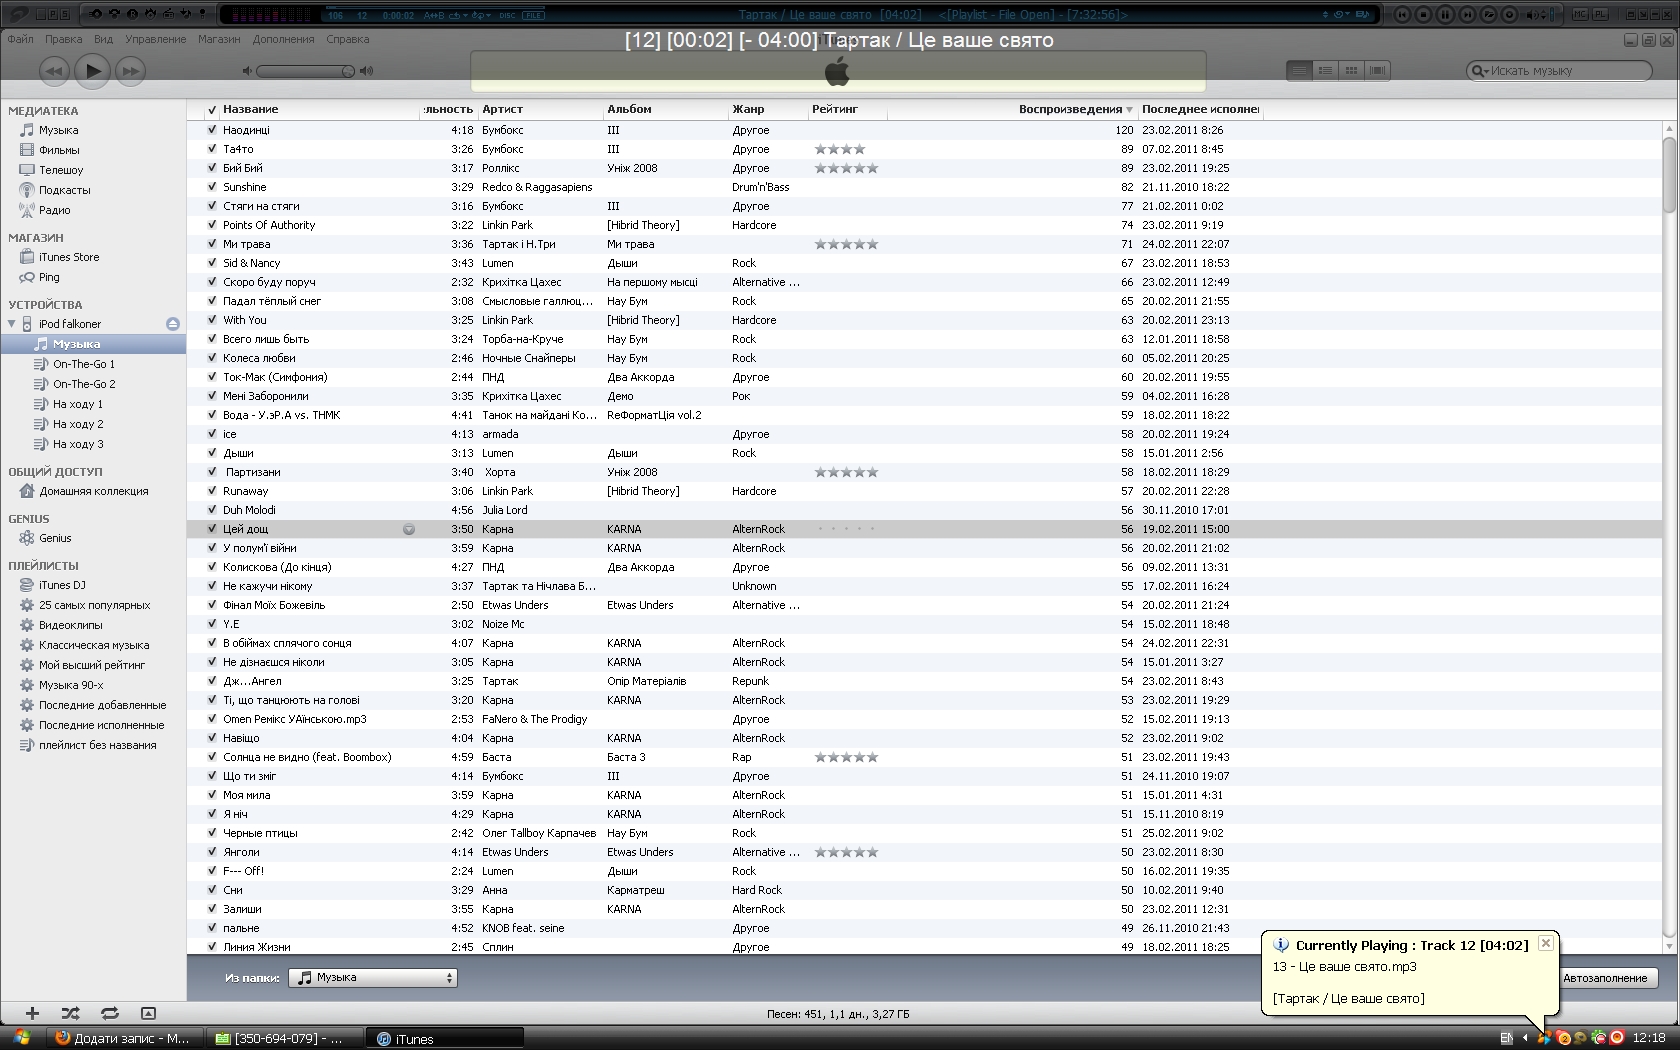Click the Add playlist plus icon
The height and width of the screenshot is (1050, 1680).
[32, 1013]
